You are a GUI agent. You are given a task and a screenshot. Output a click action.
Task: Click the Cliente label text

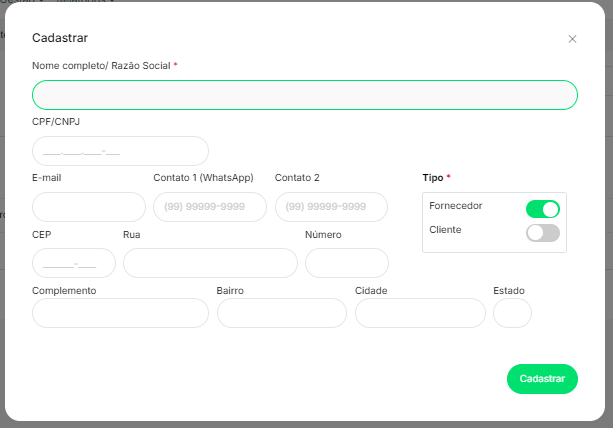coord(446,230)
